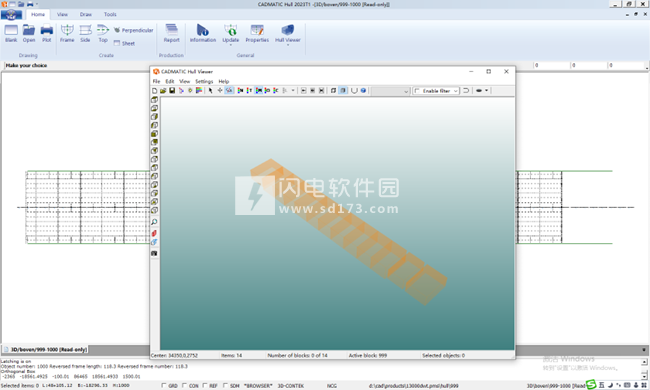The height and width of the screenshot is (390, 650).
Task: Switch to the Draw ribbon tab
Action: [x=86, y=15]
